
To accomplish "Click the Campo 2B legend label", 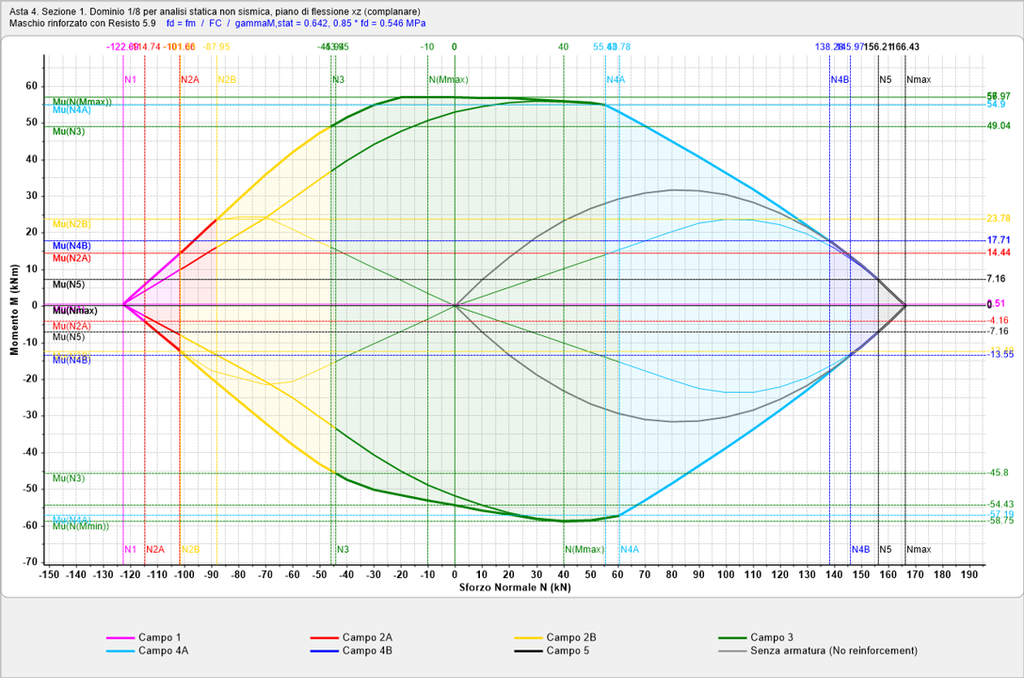I will click(x=571, y=638).
